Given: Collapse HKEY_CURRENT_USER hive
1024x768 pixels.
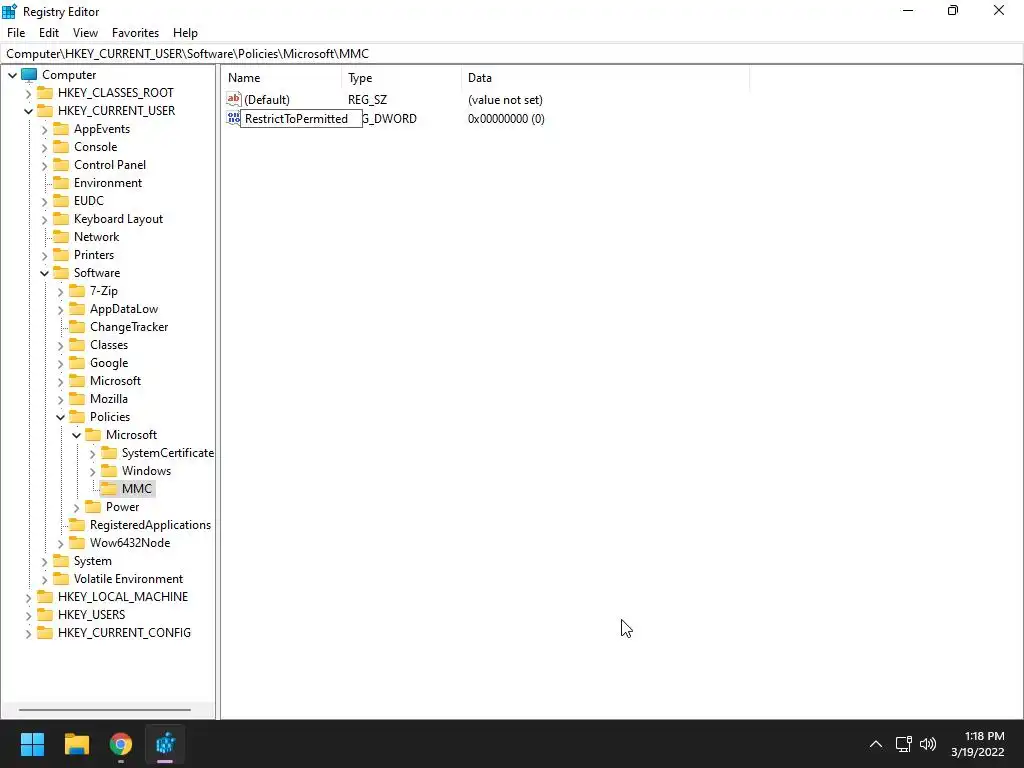Looking at the screenshot, I should (x=28, y=111).
